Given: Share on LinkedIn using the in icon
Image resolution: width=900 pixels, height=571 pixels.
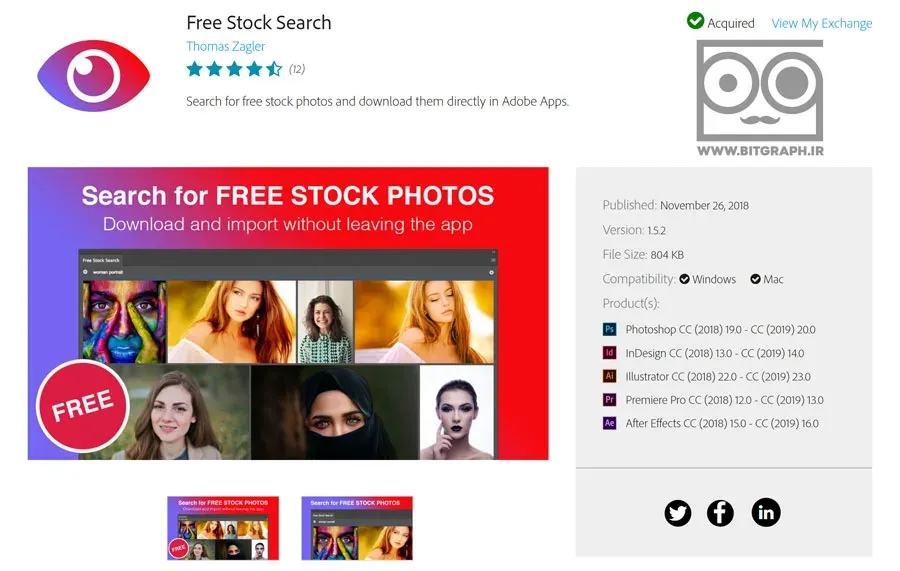Looking at the screenshot, I should 766,512.
